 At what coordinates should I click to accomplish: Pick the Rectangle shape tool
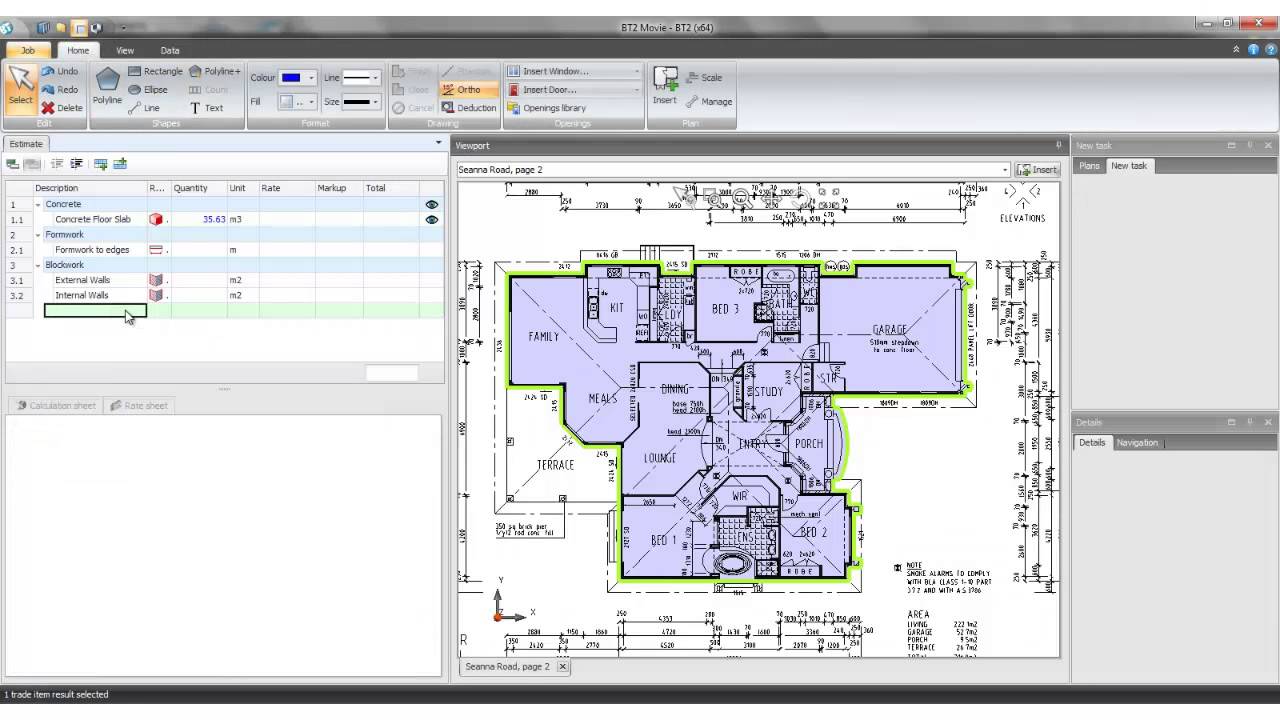pos(155,72)
